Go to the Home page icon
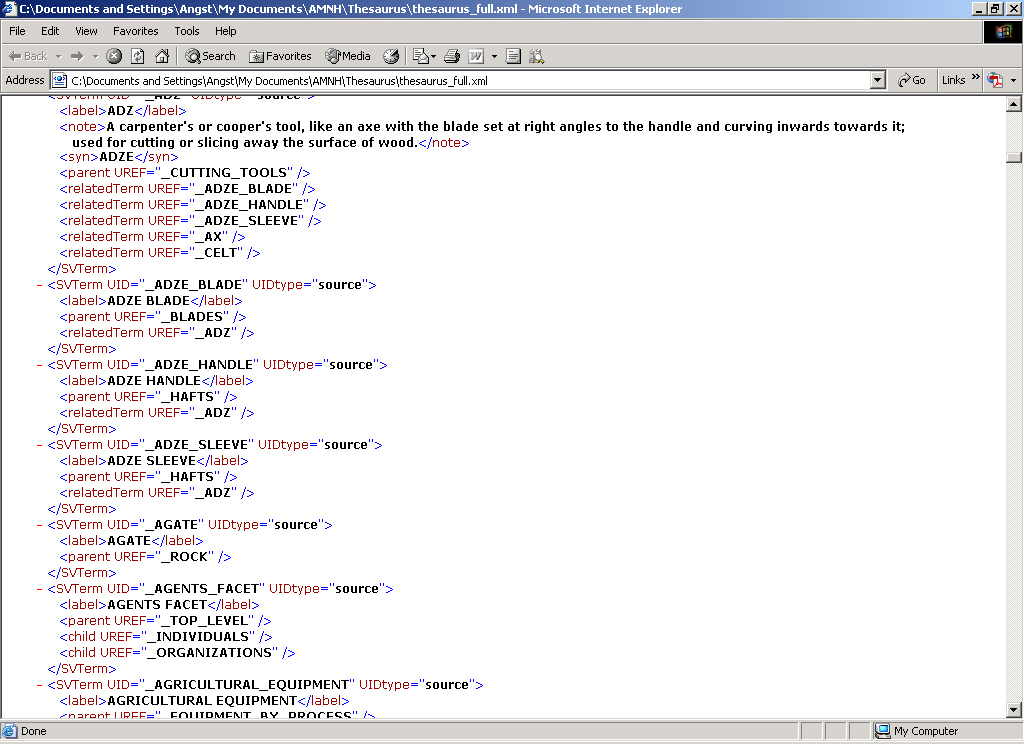 (162, 56)
